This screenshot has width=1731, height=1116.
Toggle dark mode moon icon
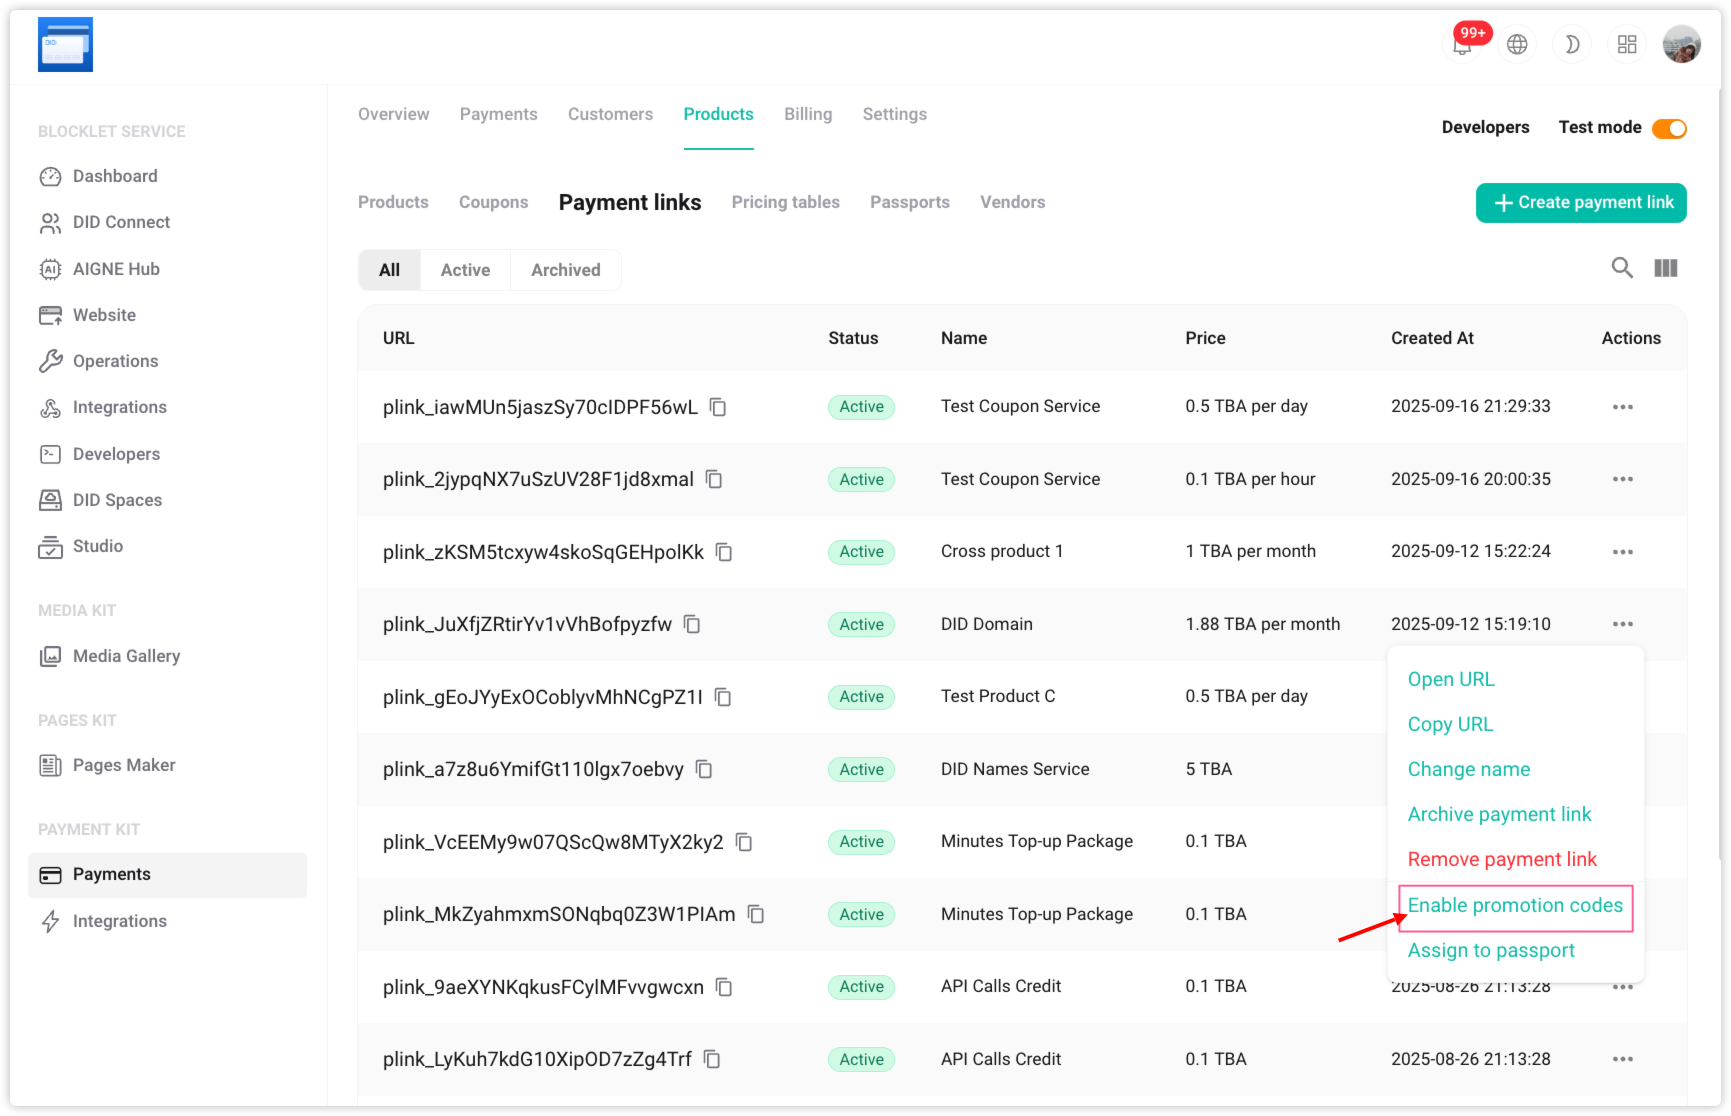tap(1572, 45)
